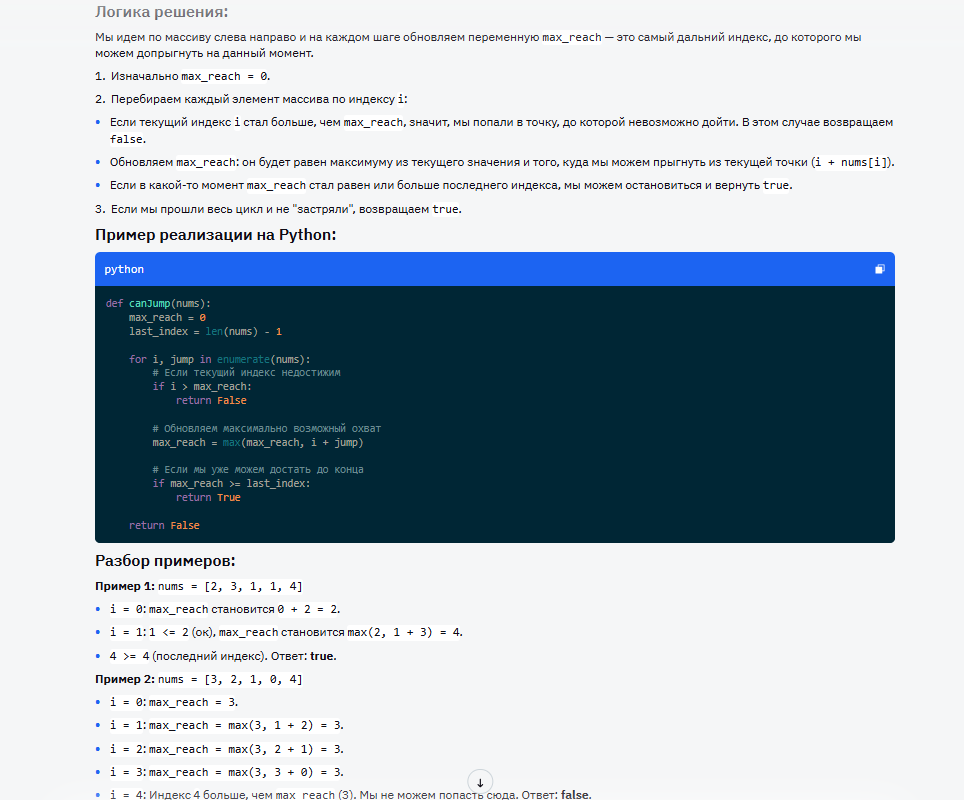Copy the Python code block contents
Viewport: 964px width, 800px height.
879,269
